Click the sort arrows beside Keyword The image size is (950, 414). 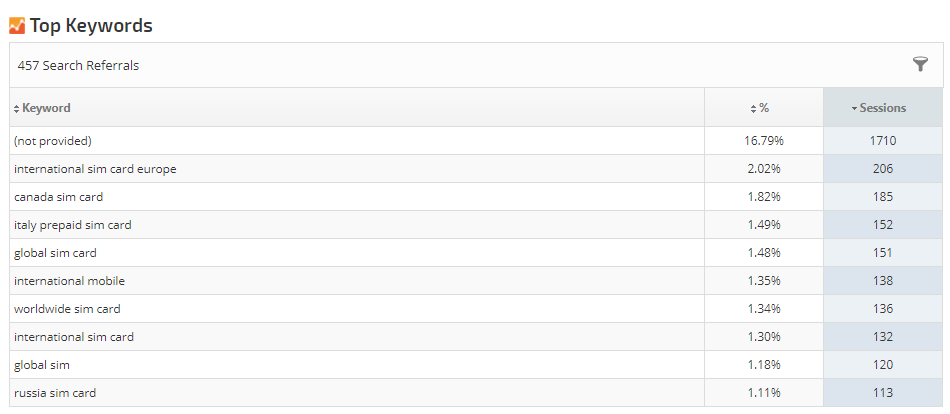[x=16, y=108]
